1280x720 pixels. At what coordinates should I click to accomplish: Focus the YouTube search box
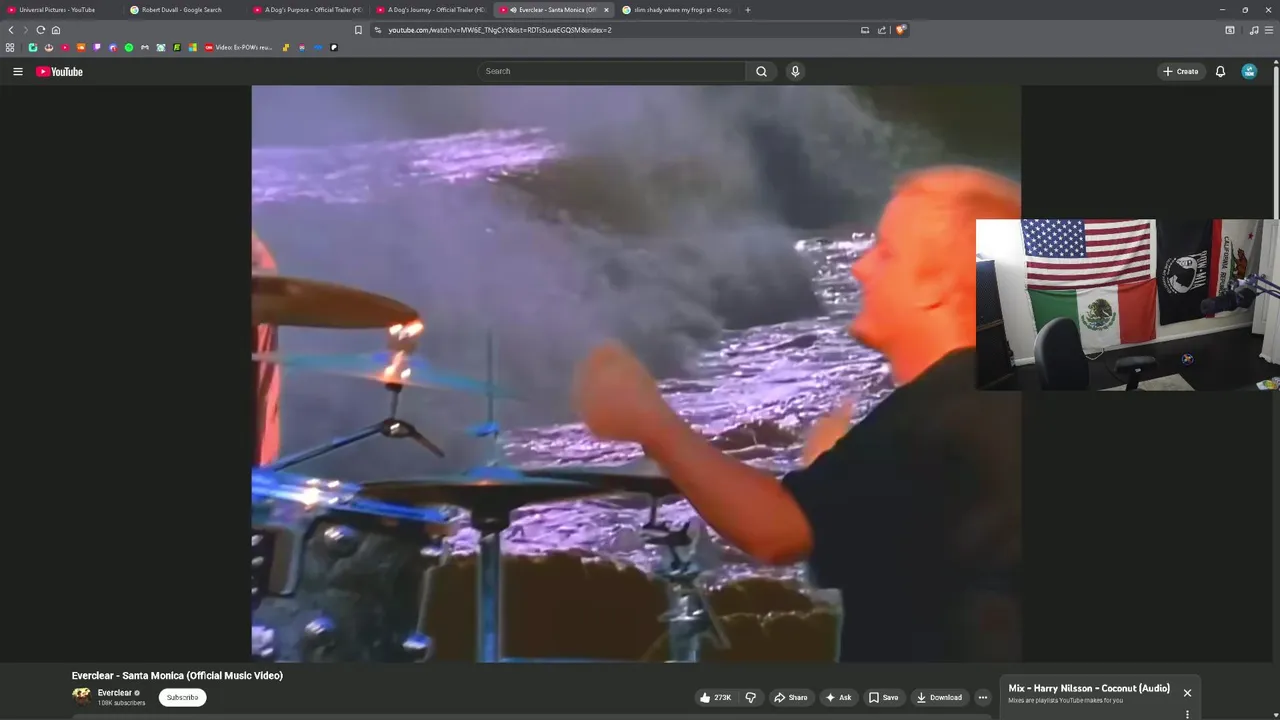point(611,71)
